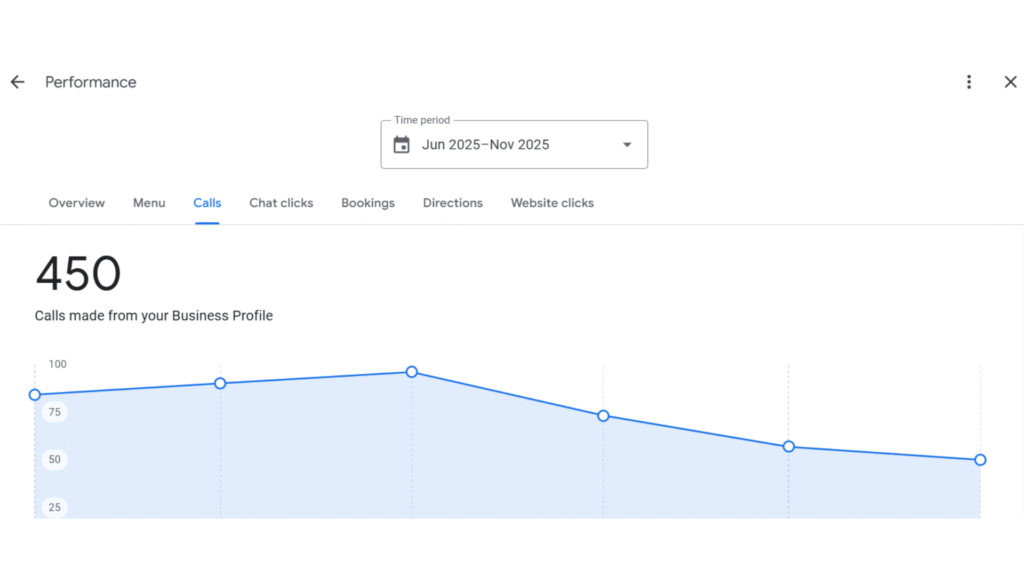1024x576 pixels.
Task: Click the highest peak data point
Action: coord(411,372)
